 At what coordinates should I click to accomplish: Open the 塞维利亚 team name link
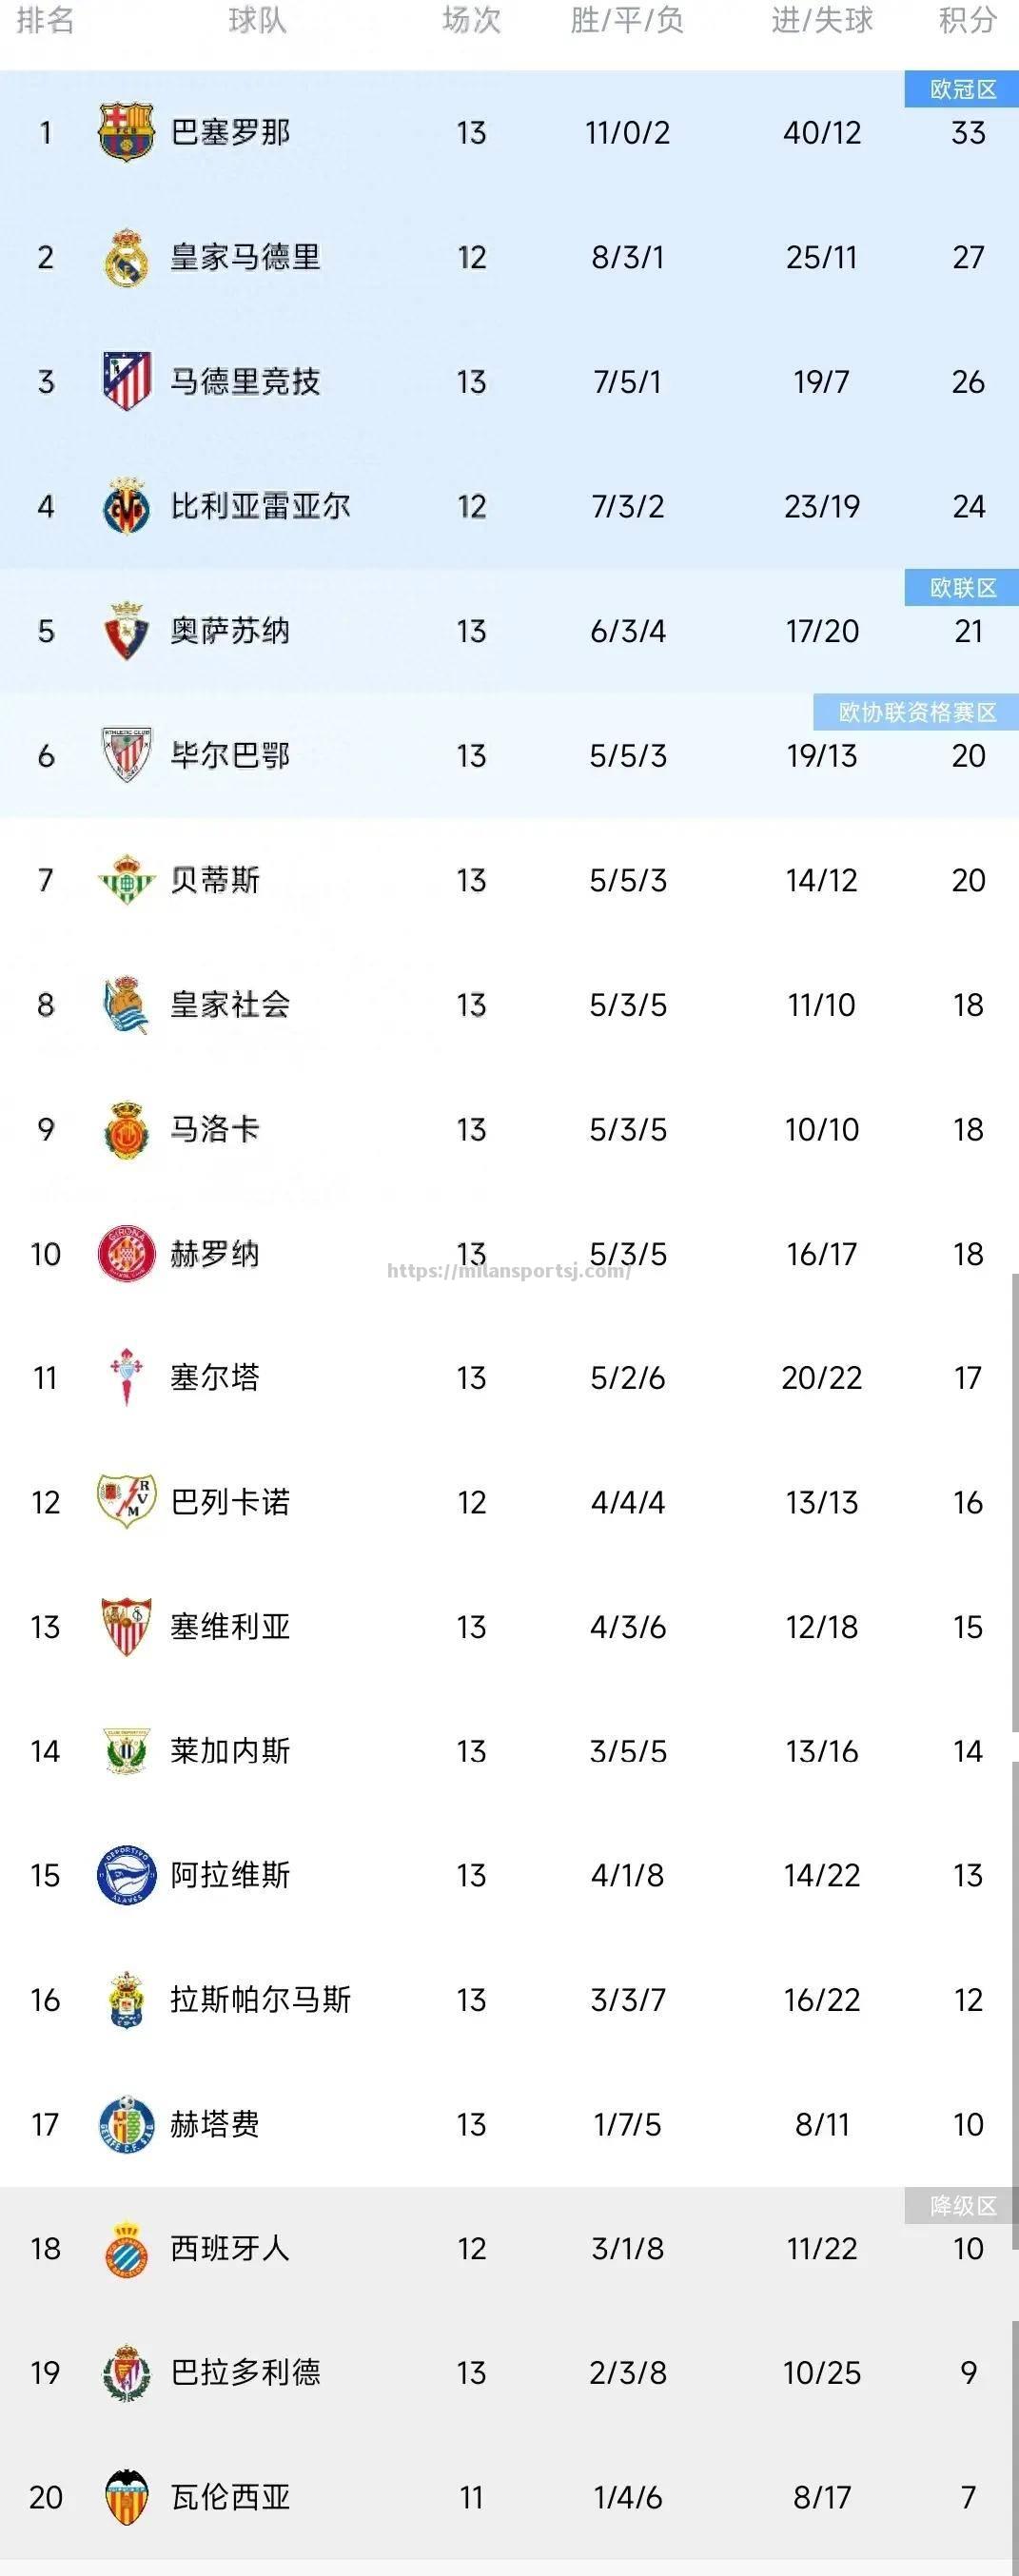230,1627
